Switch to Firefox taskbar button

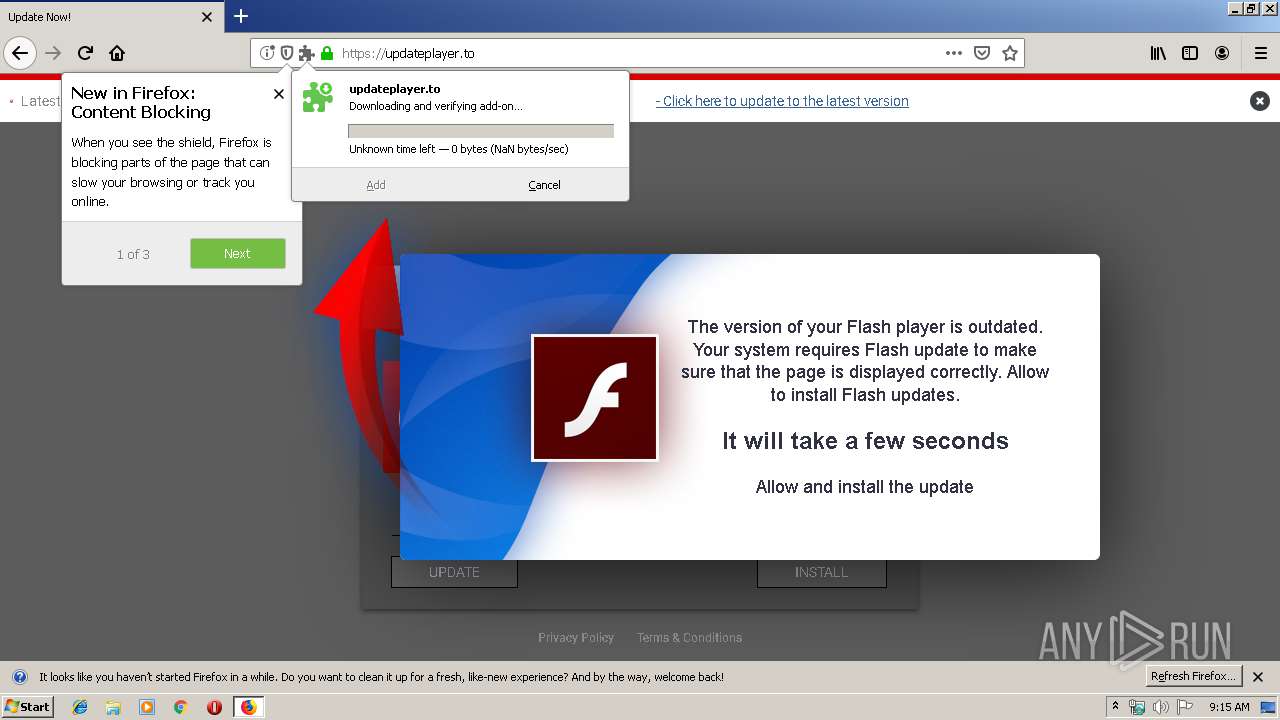(248, 707)
